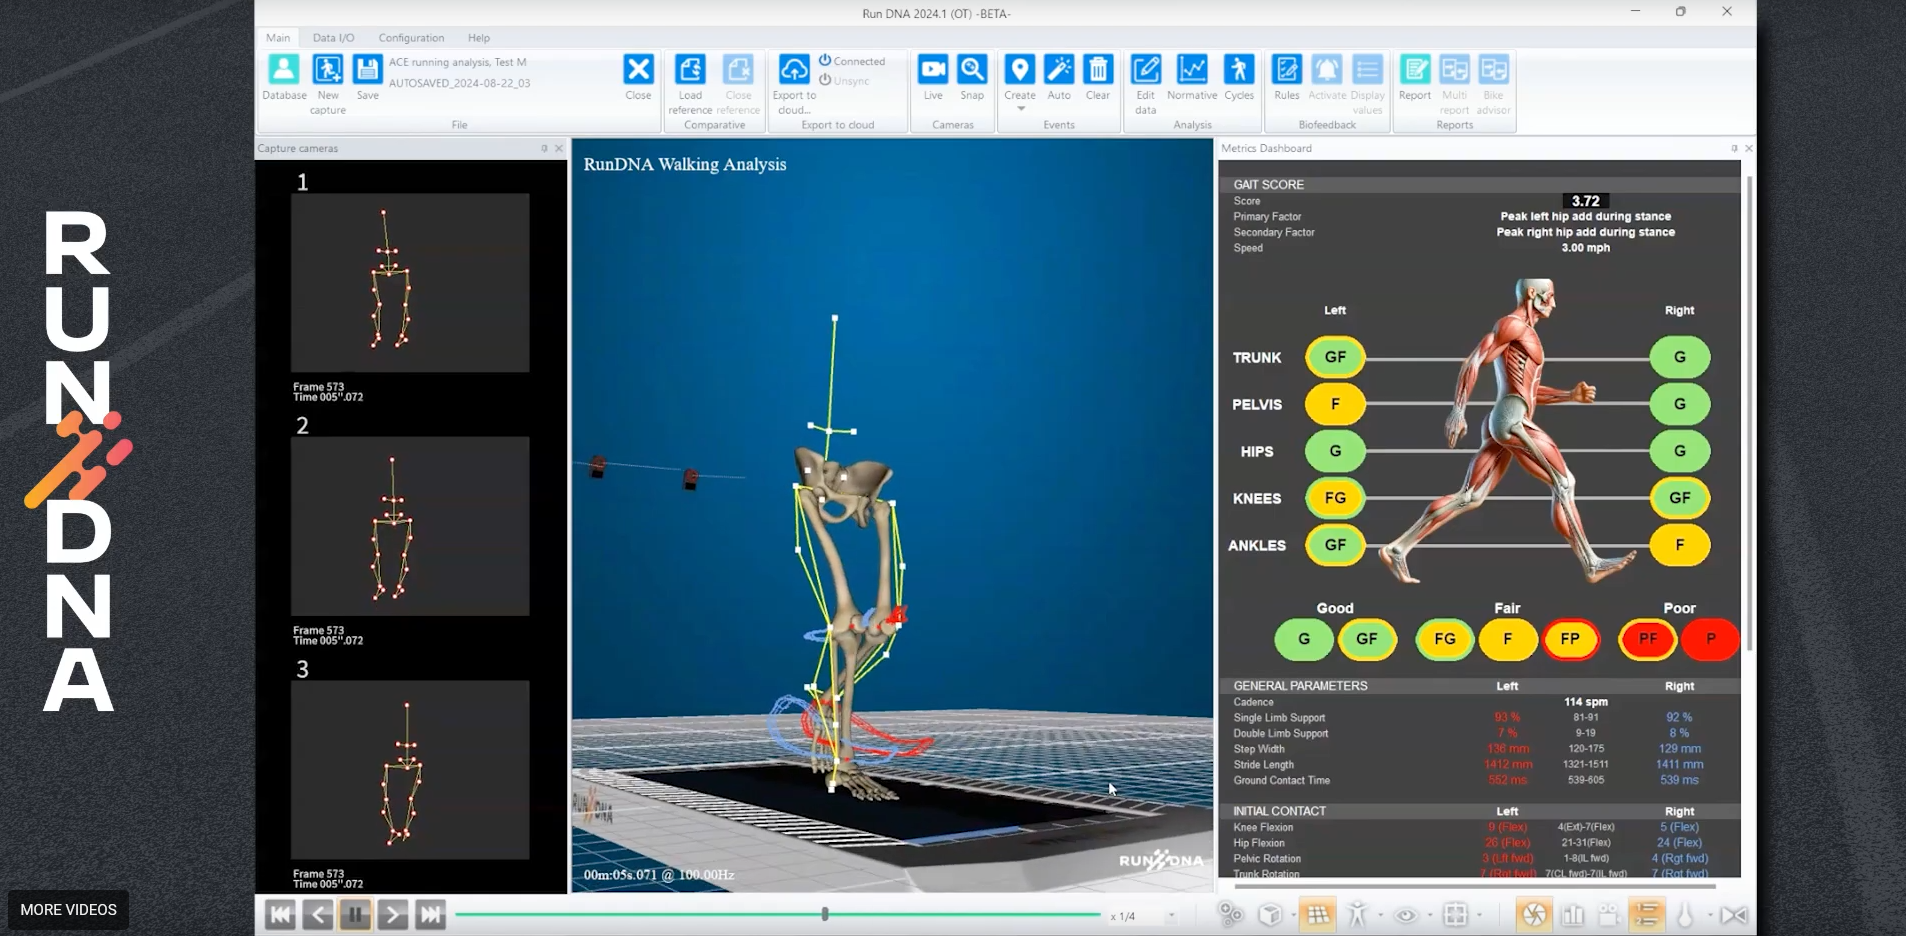1906x936 pixels.
Task: Click the FP legend swatch under Fair
Action: [1570, 639]
